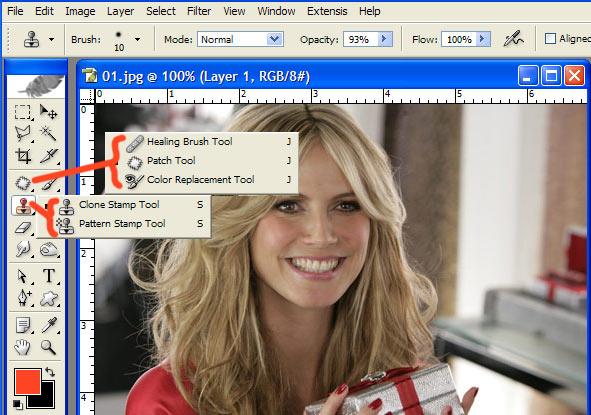Expand the Opacity slider arrow
Viewport: 591px width, 415px height.
(x=384, y=39)
